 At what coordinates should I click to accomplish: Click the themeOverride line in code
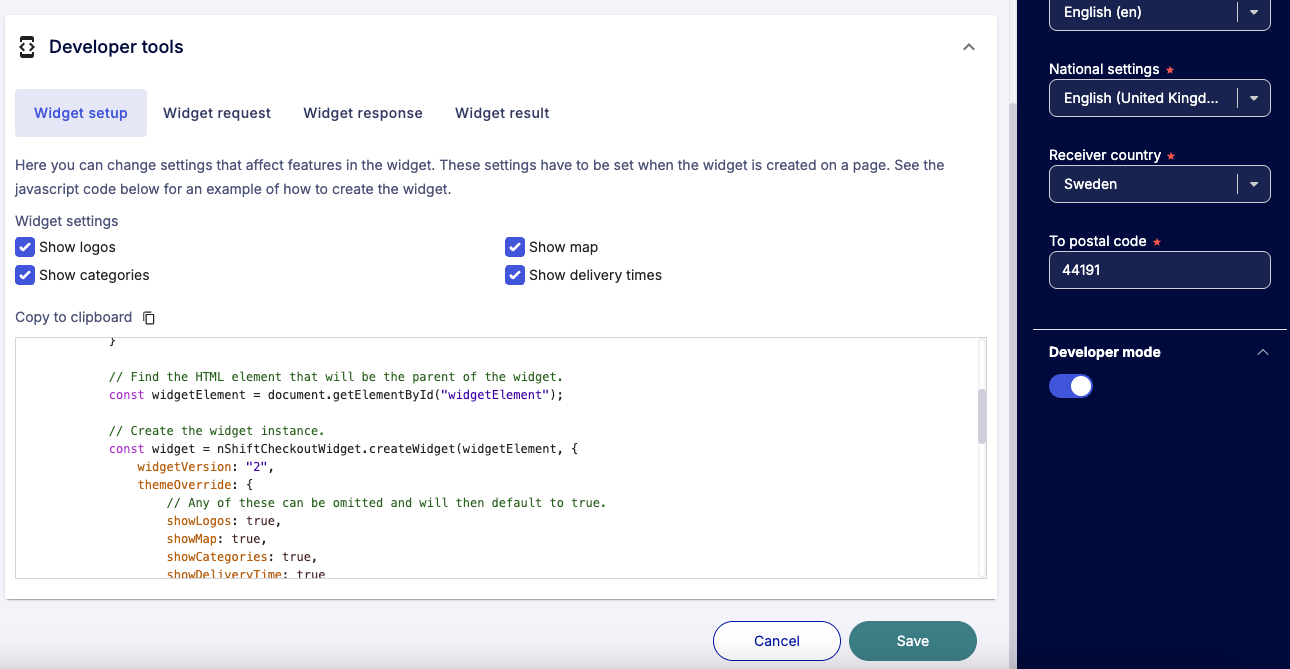(195, 485)
